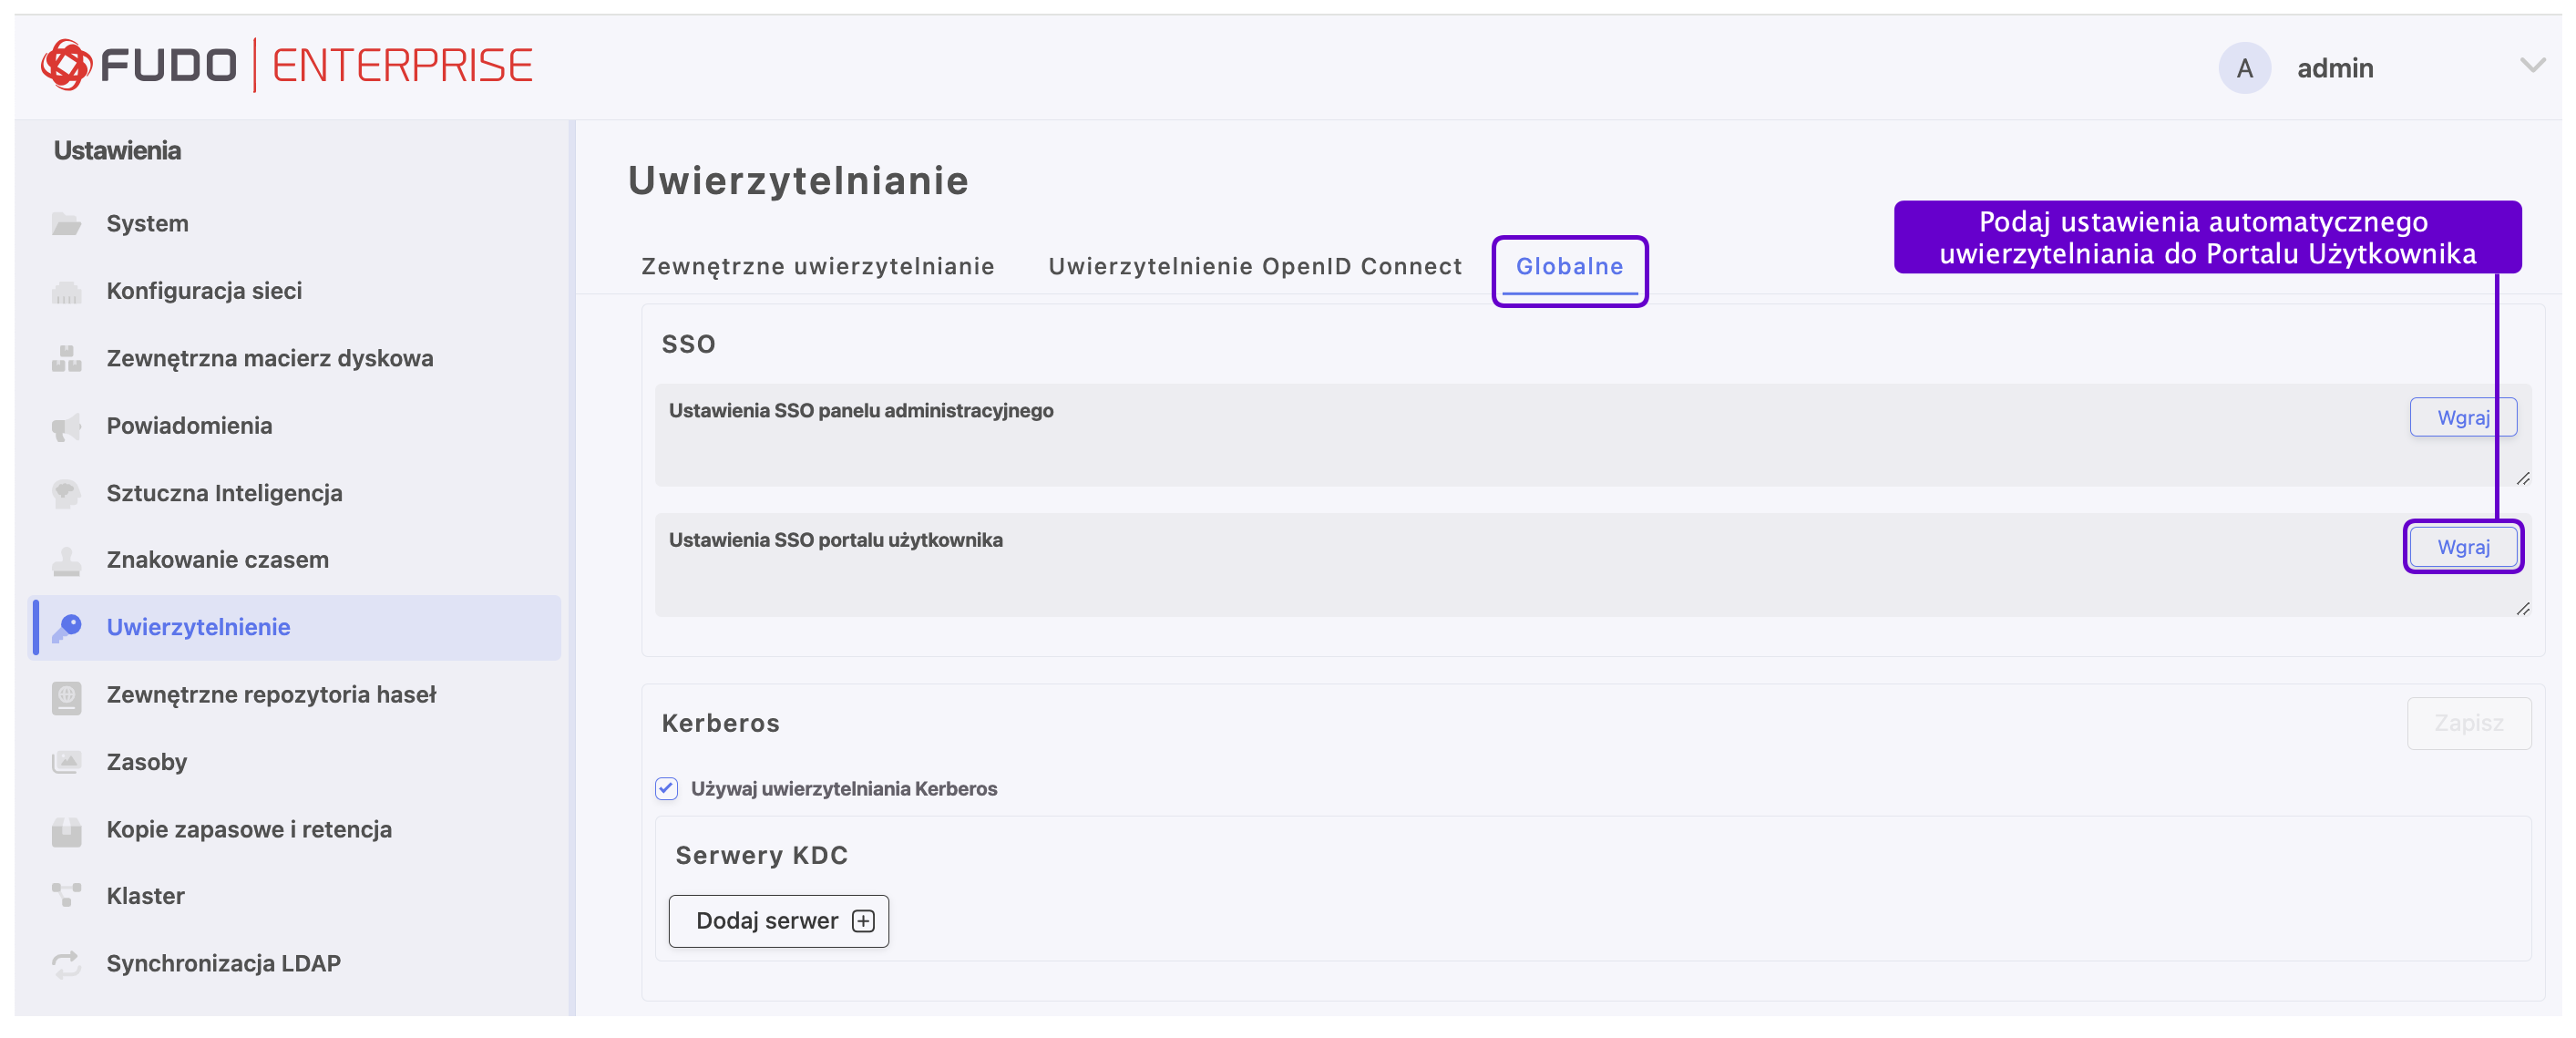This screenshot has height=1038, width=2576.
Task: Uncheck Używaj uwierzytelniania Kerberos checkbox
Action: pos(666,788)
